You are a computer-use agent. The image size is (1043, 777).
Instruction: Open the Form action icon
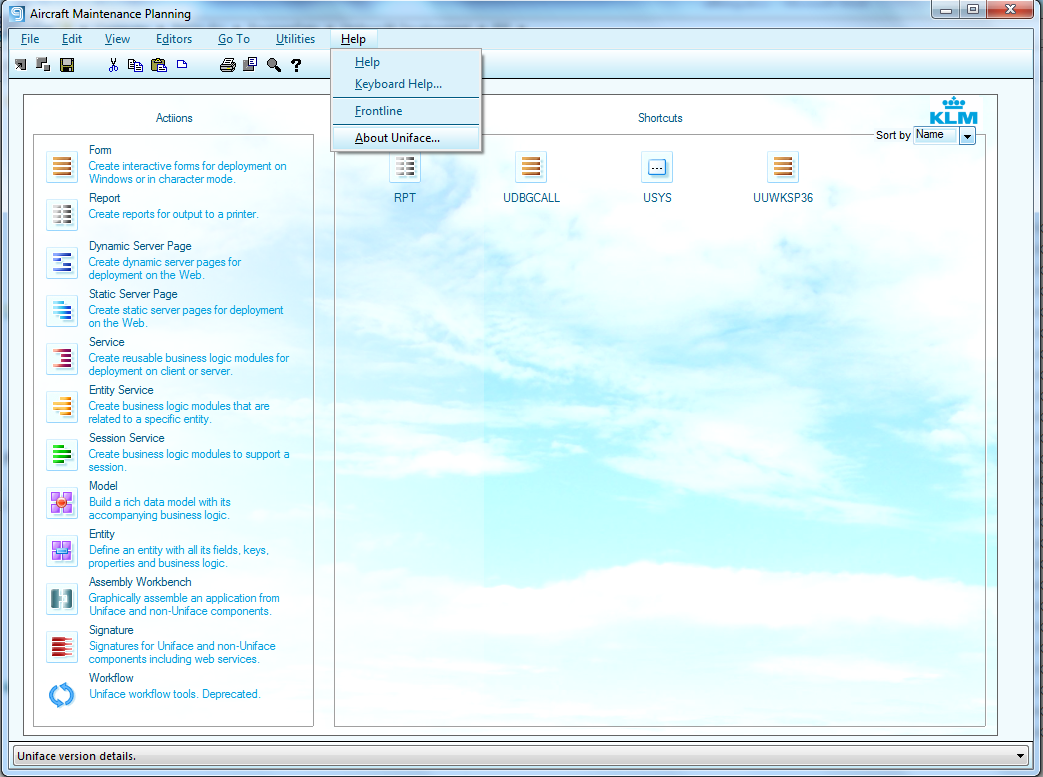click(62, 166)
